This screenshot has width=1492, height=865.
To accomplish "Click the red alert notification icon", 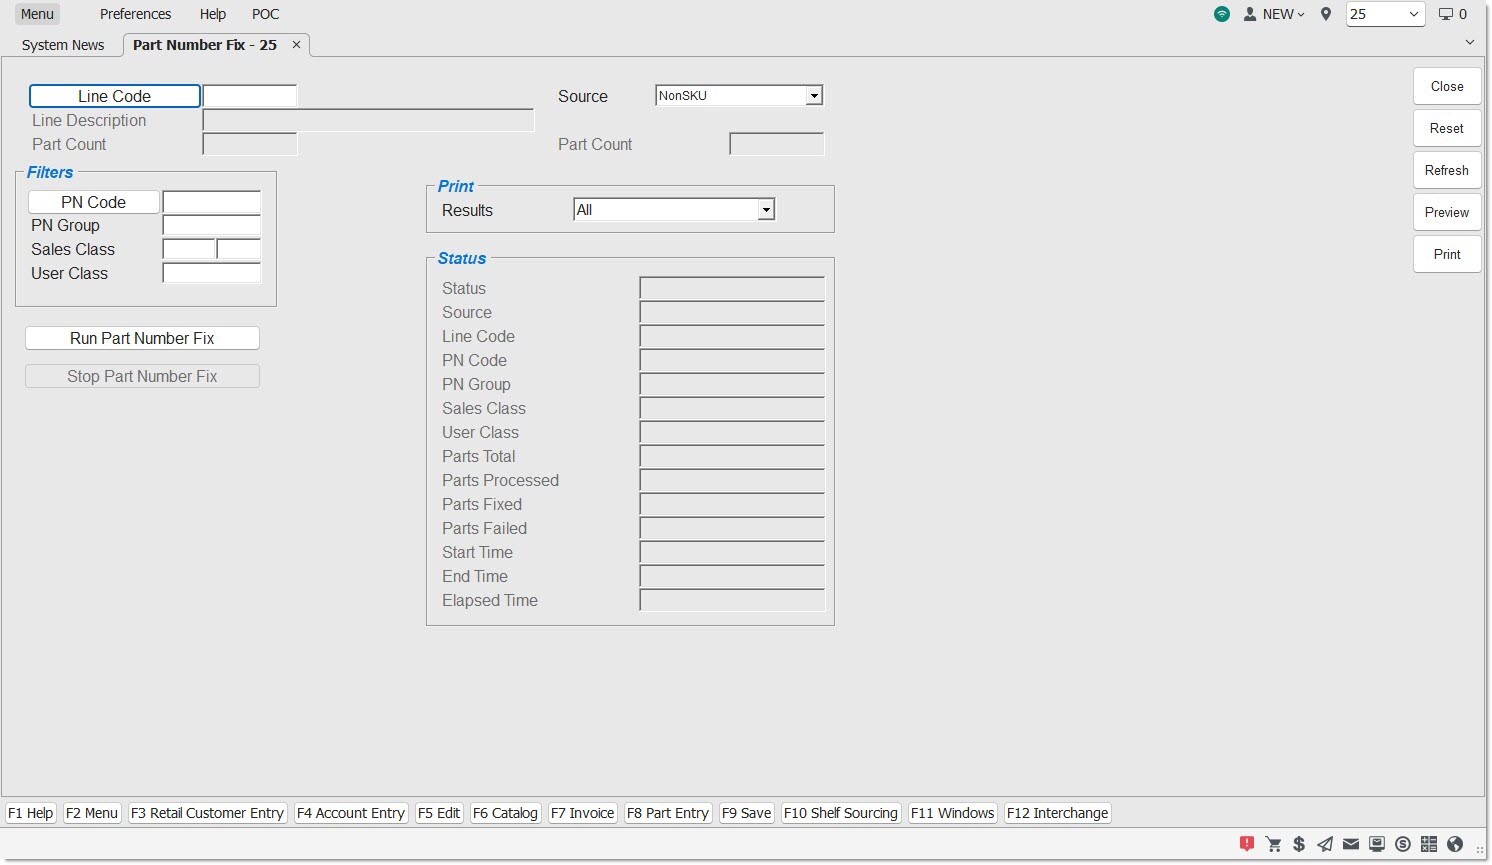I will click(1246, 844).
